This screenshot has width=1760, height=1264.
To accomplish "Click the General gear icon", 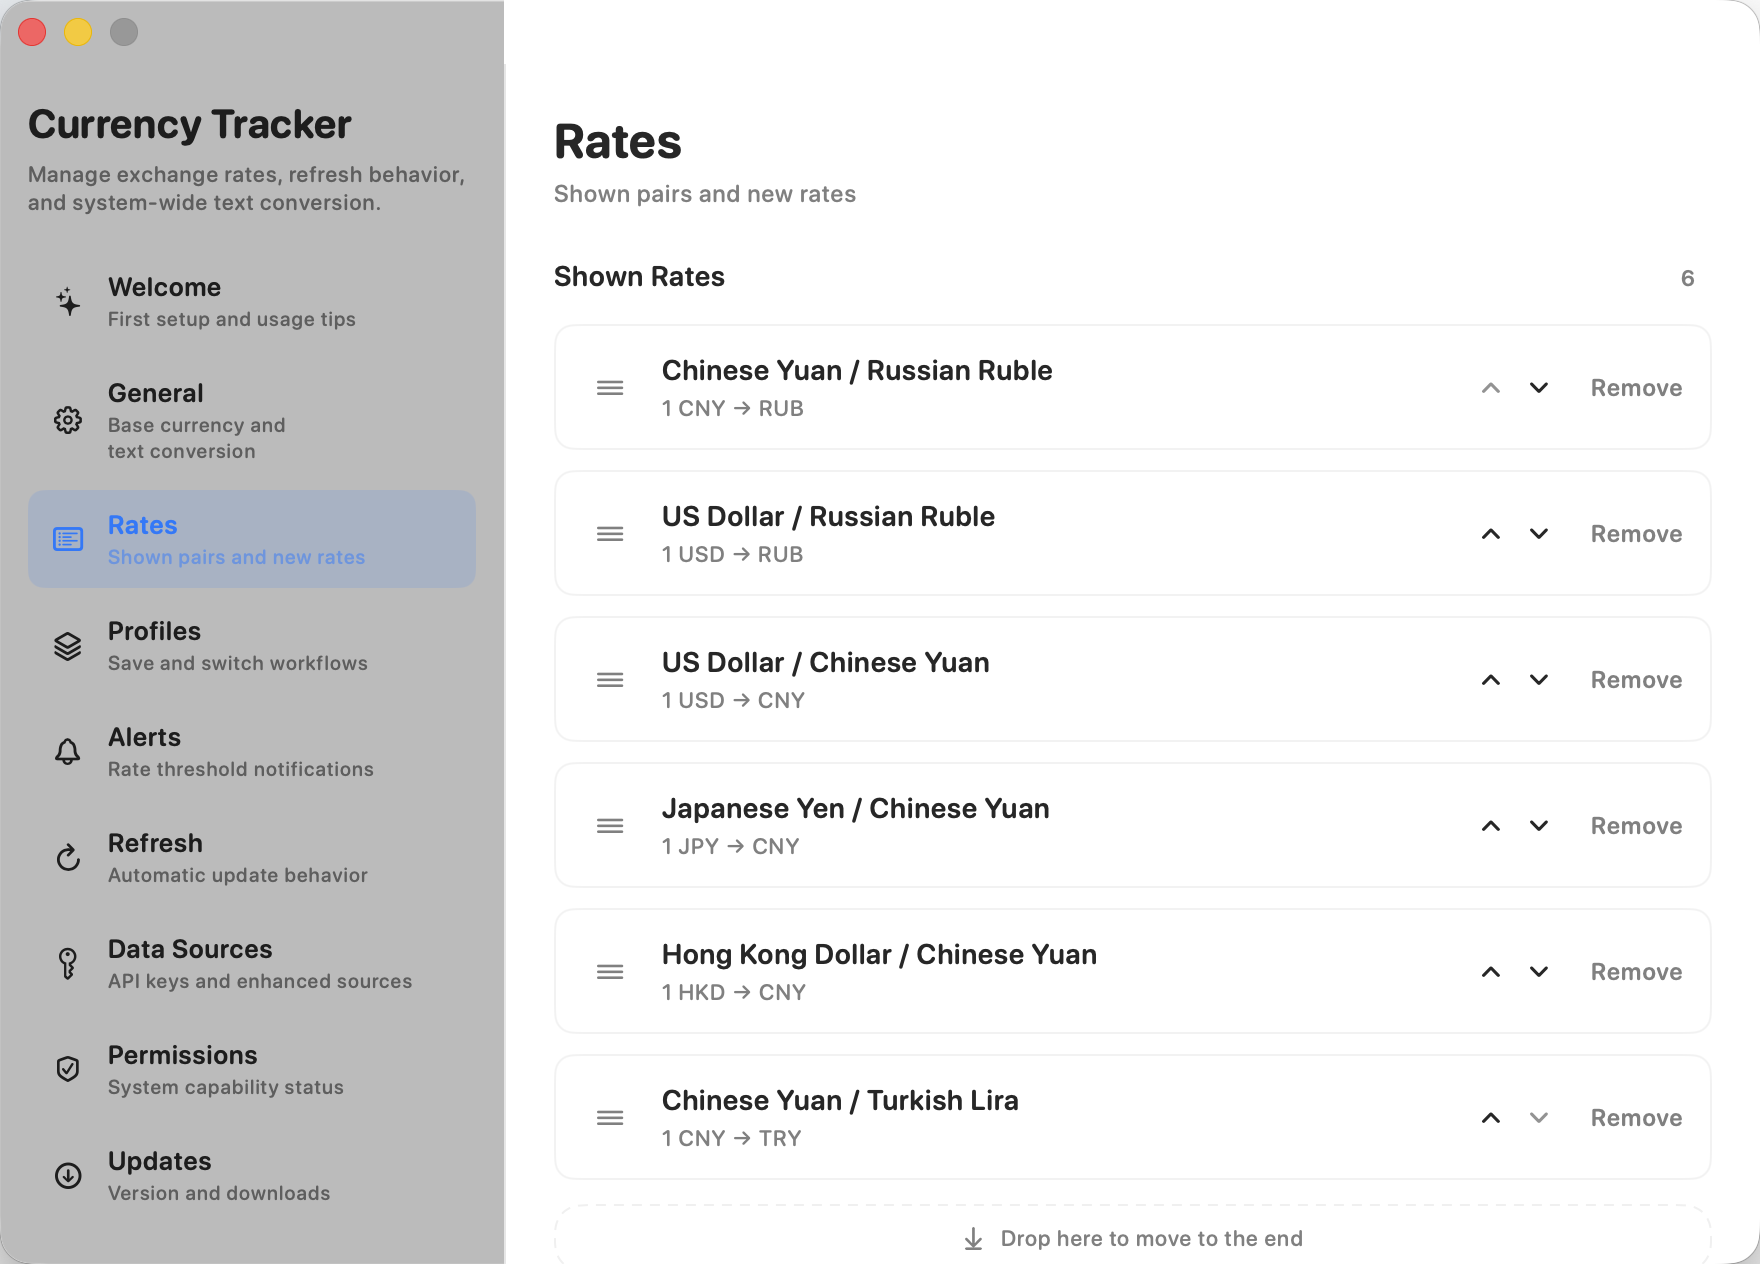I will point(68,420).
